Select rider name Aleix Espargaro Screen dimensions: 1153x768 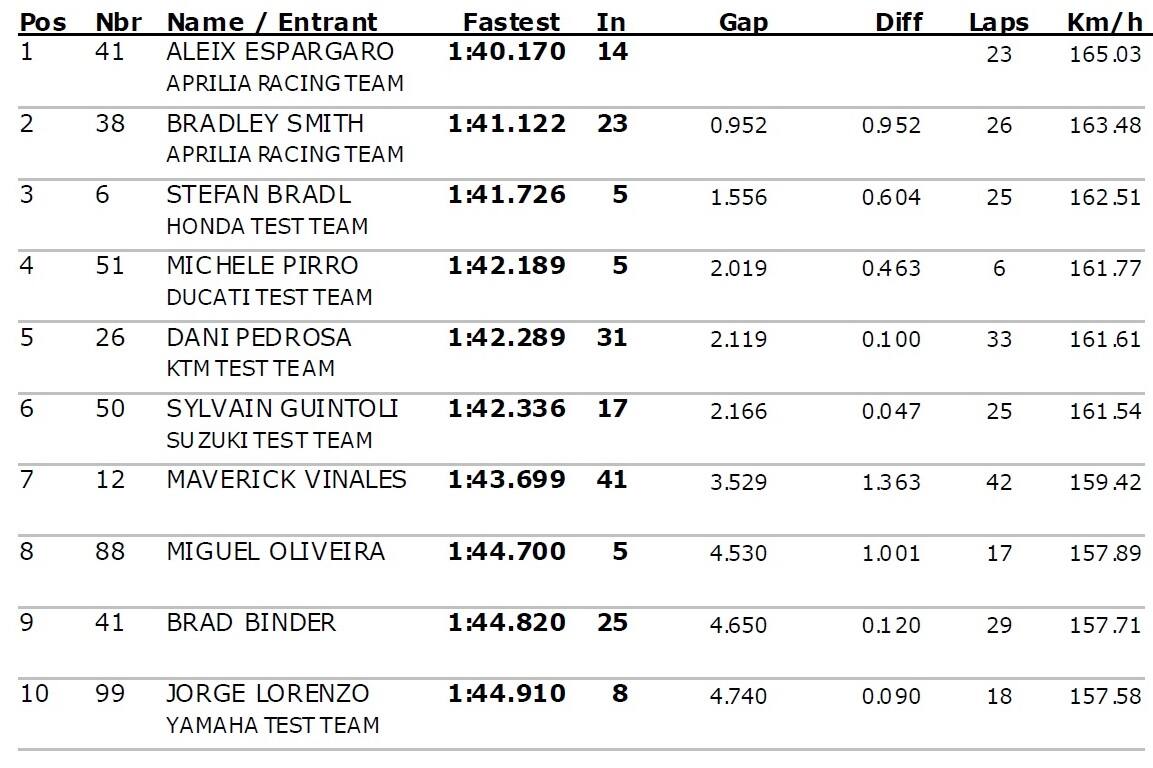click(x=280, y=51)
